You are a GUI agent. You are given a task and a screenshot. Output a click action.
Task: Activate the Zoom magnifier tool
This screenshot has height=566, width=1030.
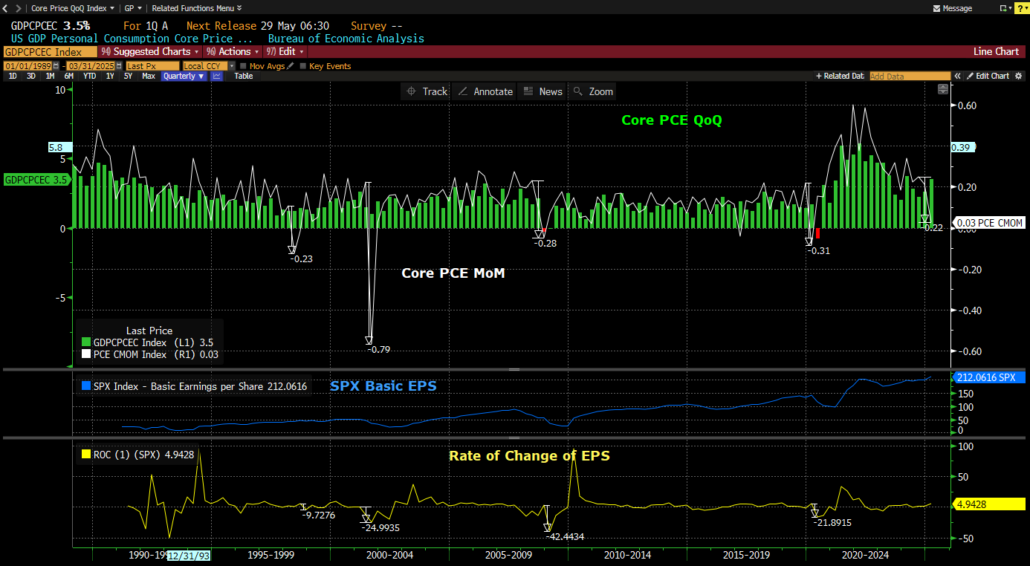tap(593, 91)
